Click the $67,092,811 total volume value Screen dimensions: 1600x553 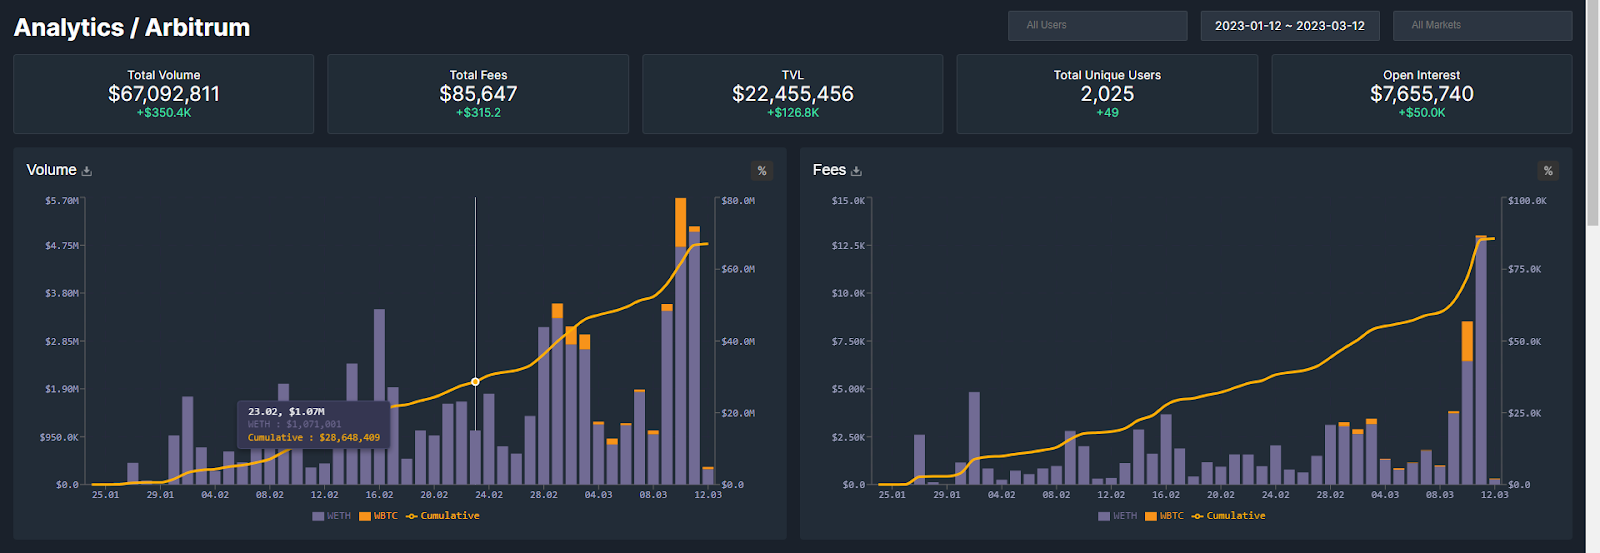point(164,94)
